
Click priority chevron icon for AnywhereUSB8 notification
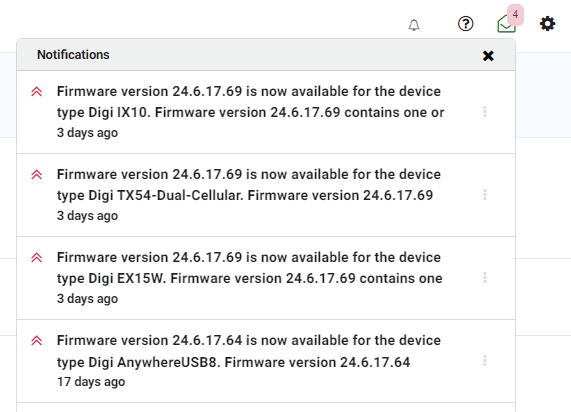pyautogui.click(x=36, y=341)
